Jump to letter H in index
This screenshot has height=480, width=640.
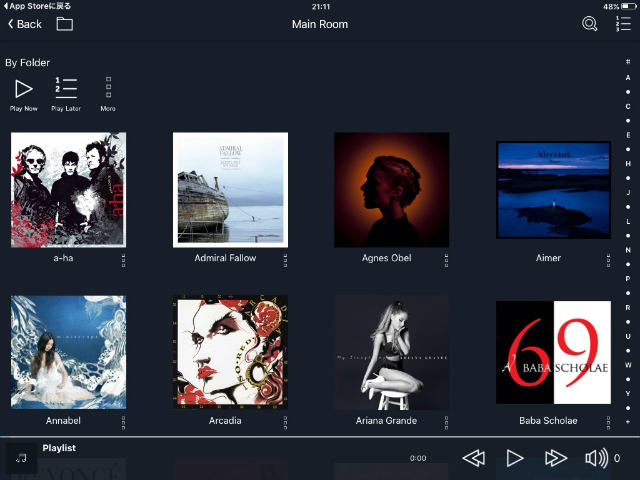(x=628, y=163)
